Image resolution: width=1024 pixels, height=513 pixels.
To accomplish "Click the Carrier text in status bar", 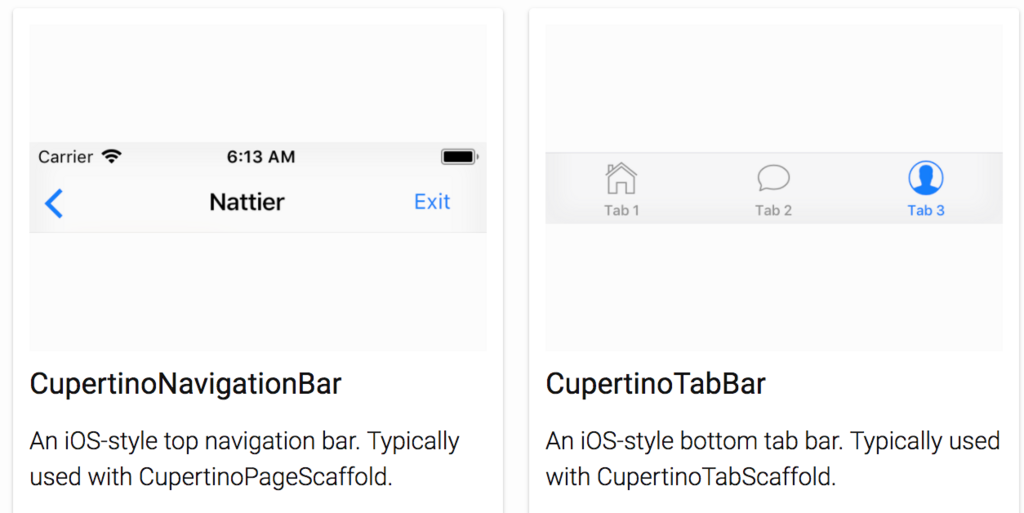I will pos(65,157).
